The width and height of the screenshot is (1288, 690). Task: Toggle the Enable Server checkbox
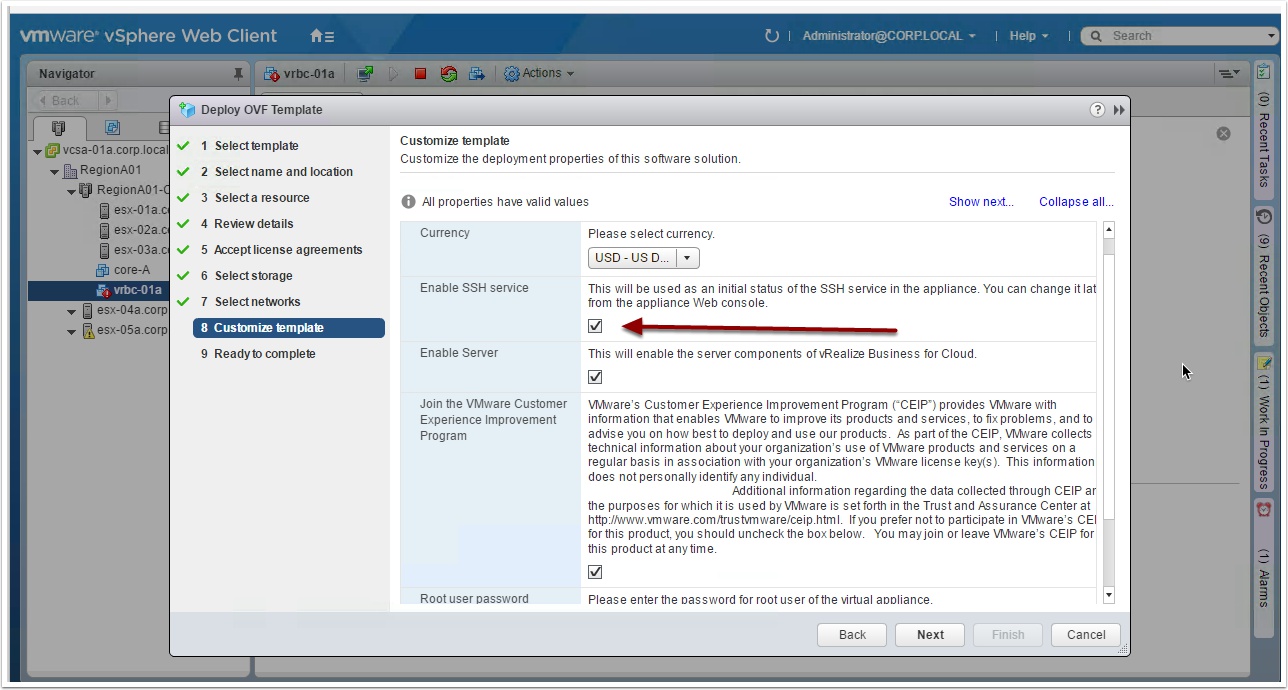click(595, 377)
